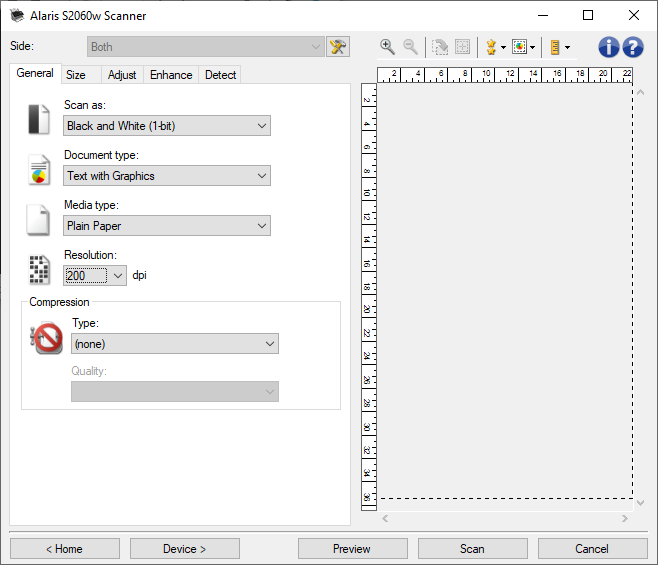Click the Alaris scanner title bar icon
Screen dimensions: 658x565
point(17,16)
